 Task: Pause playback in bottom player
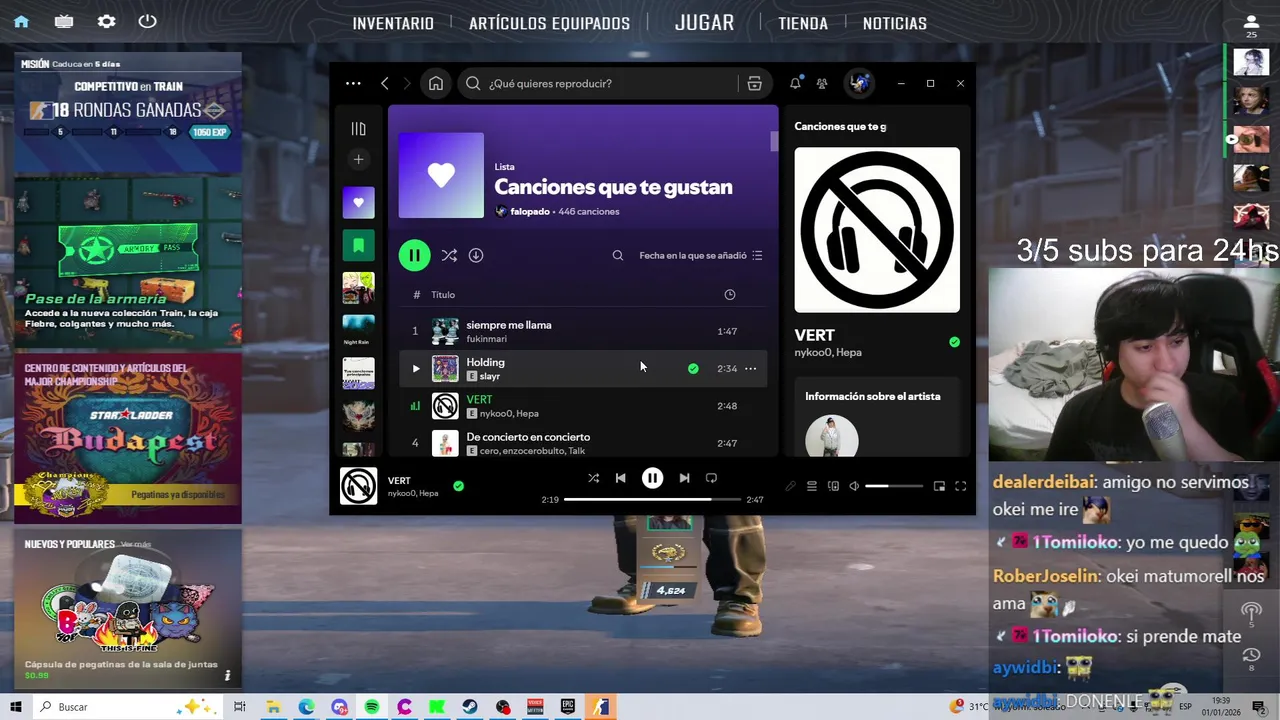click(x=652, y=478)
